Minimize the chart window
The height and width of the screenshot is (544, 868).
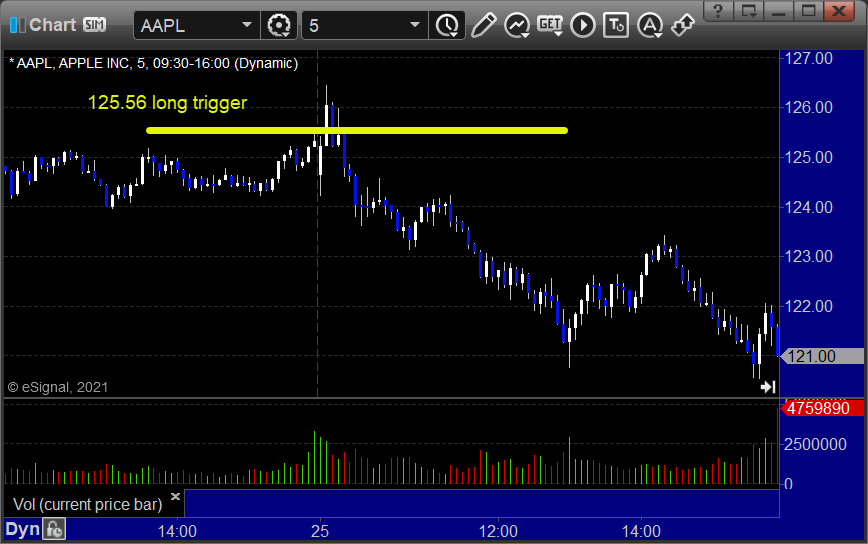779,11
